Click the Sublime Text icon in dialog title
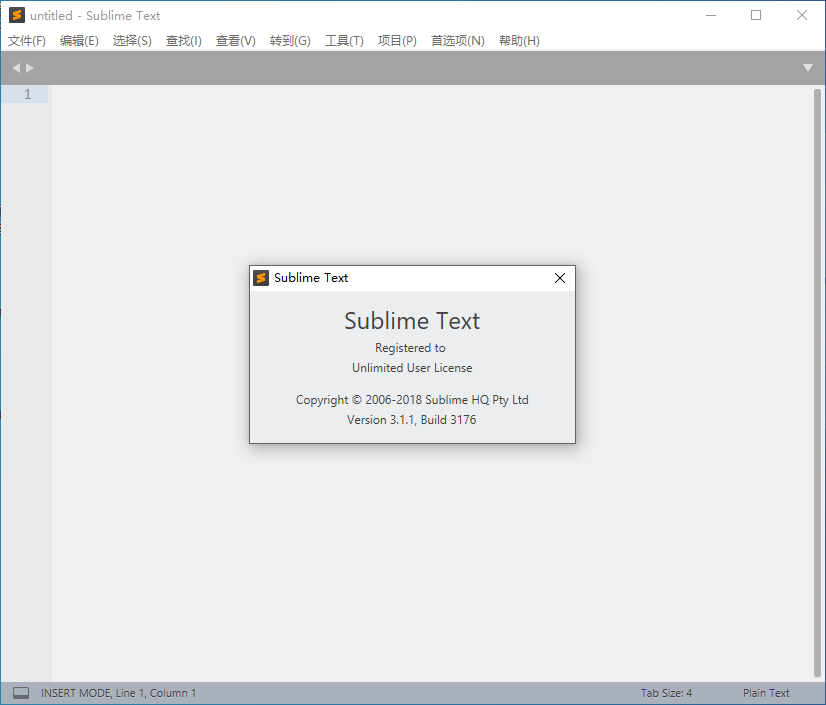This screenshot has height=705, width=826. [261, 278]
